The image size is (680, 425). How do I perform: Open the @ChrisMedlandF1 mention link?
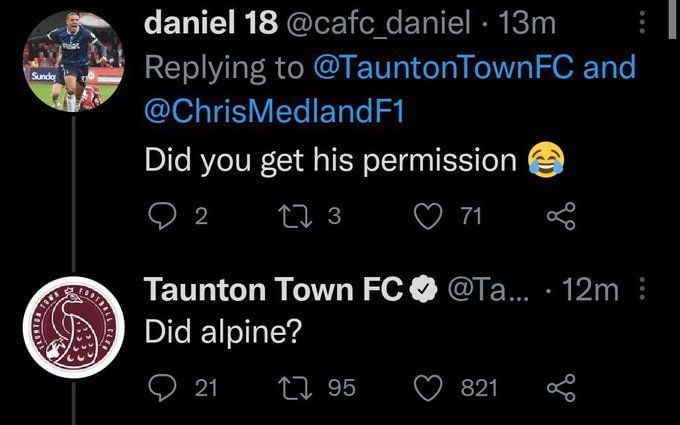point(274,112)
